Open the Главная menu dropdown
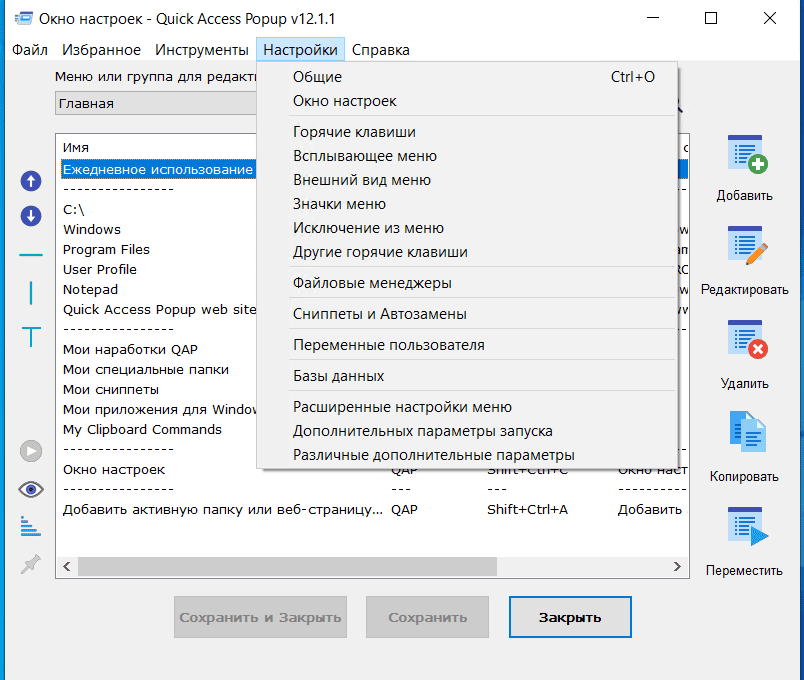Screen dimensions: 804x680 [155, 103]
